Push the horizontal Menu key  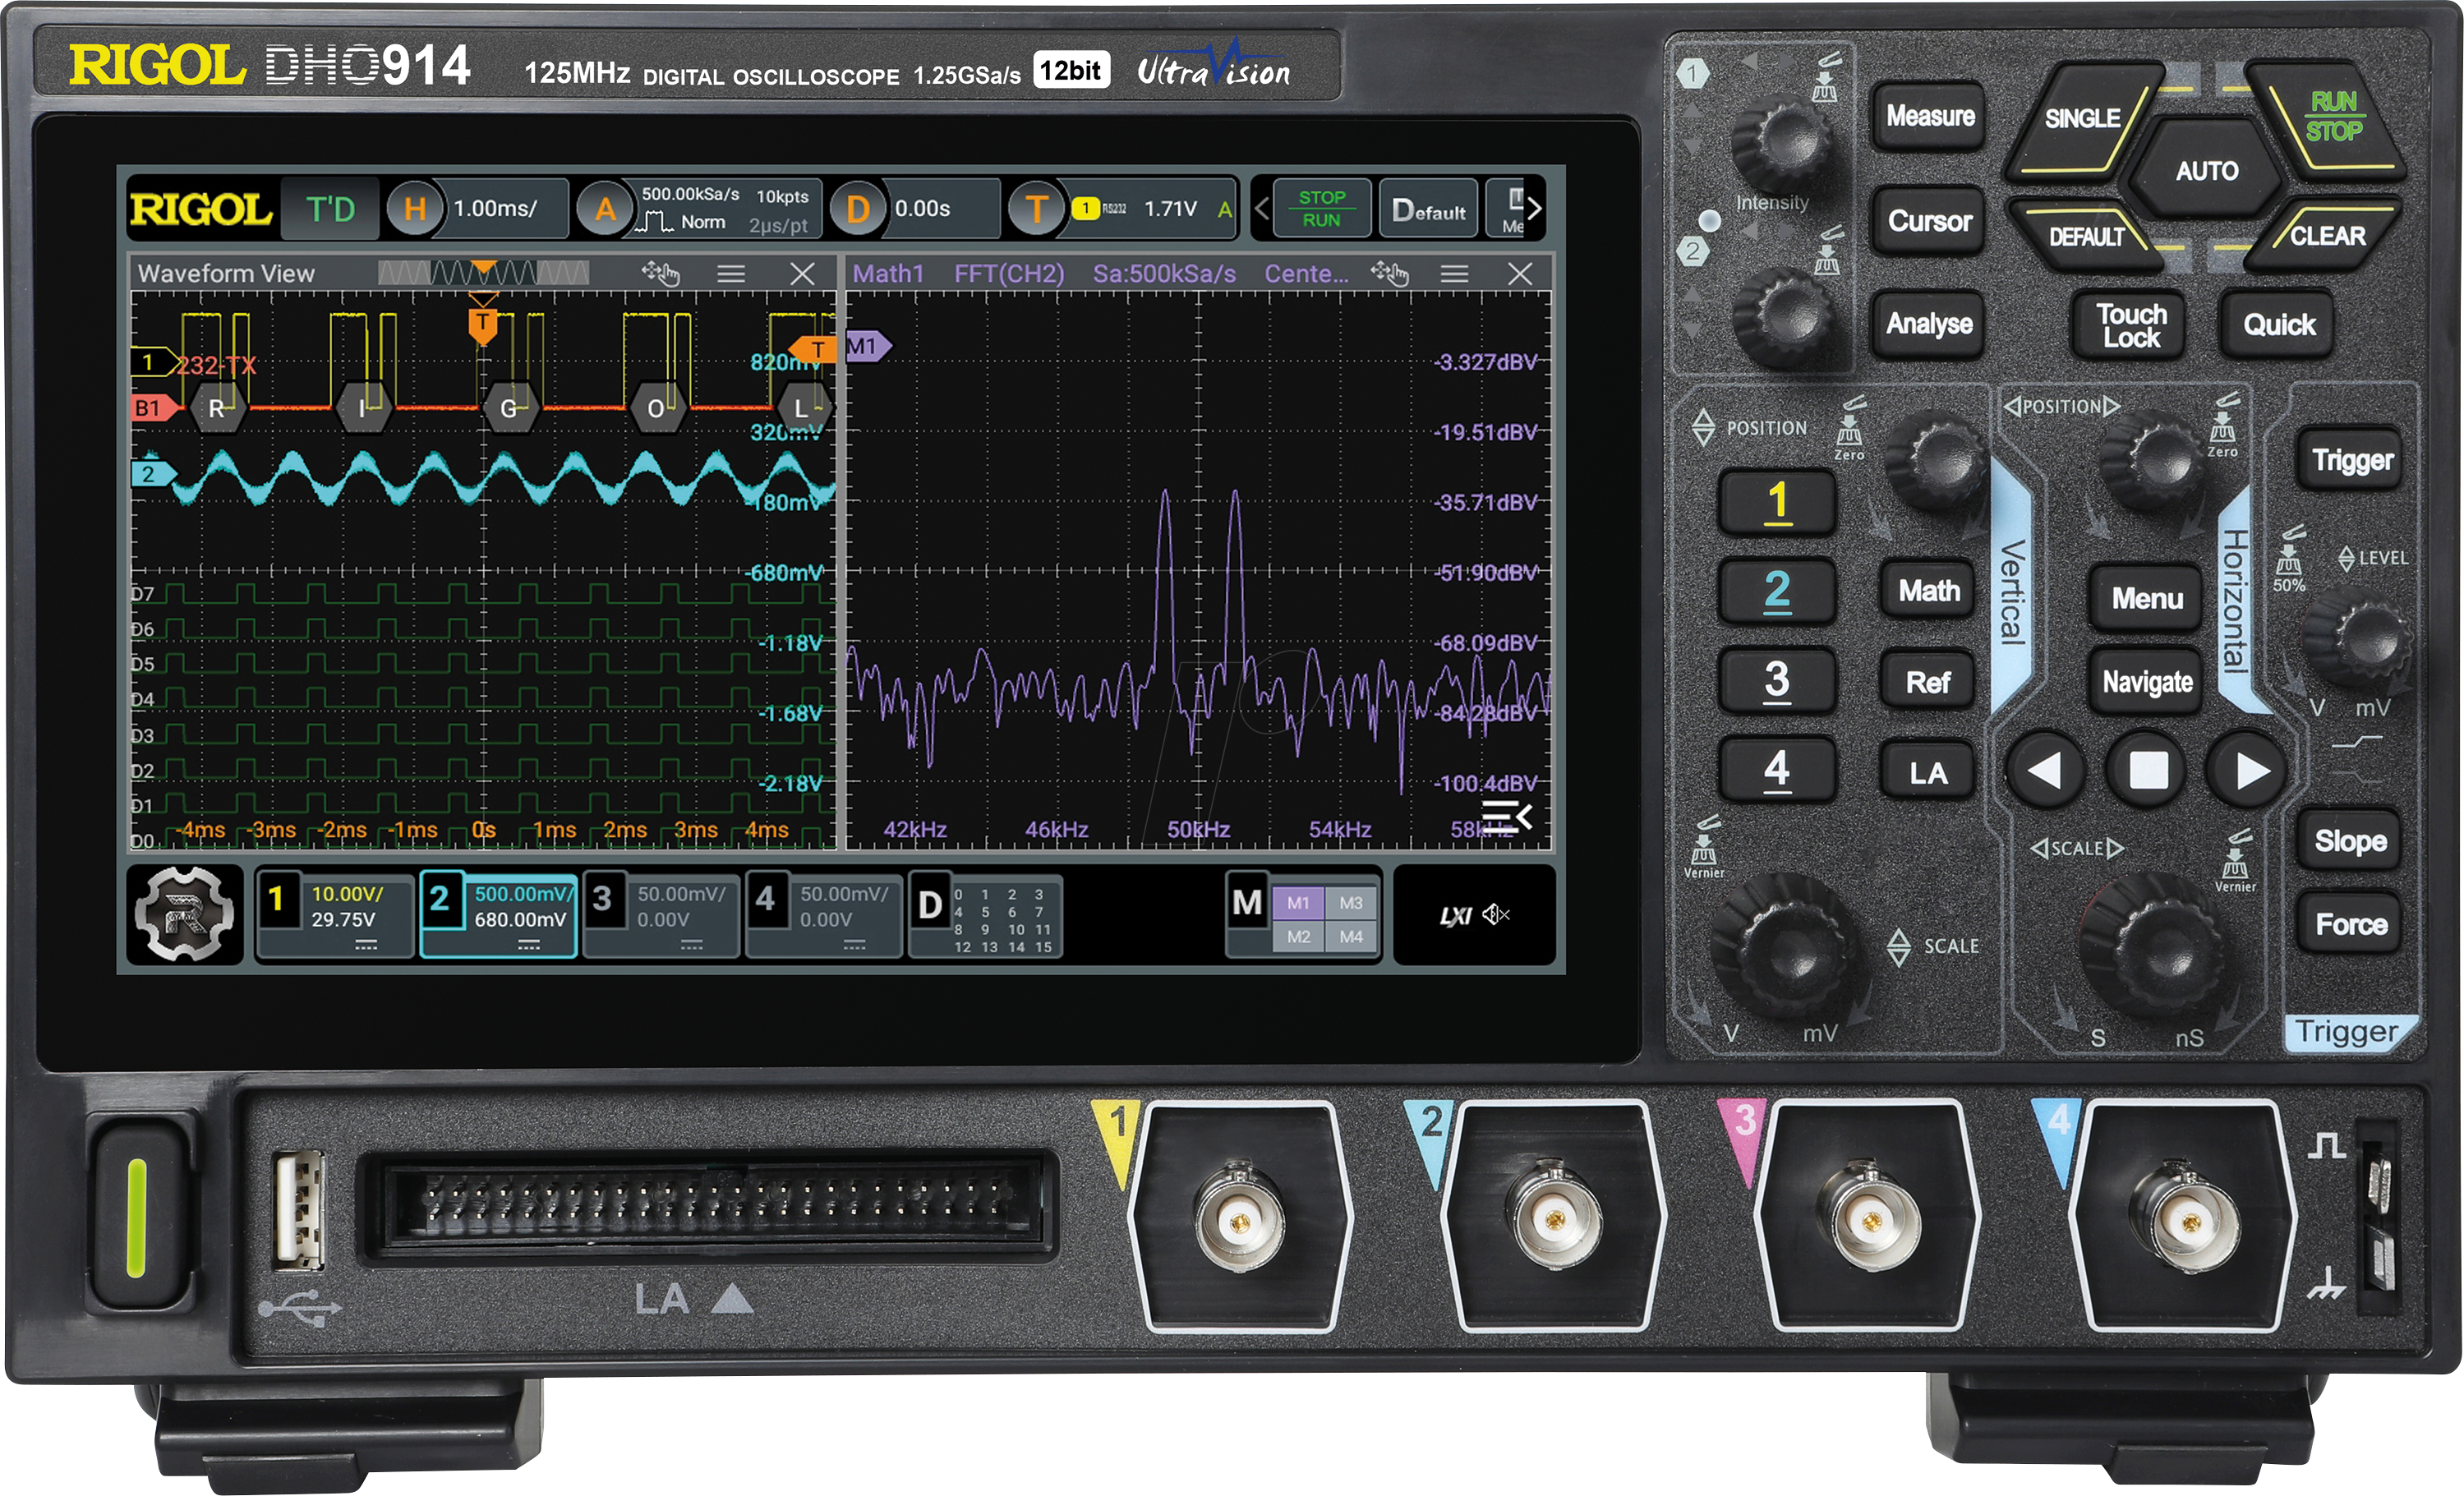coord(2147,599)
